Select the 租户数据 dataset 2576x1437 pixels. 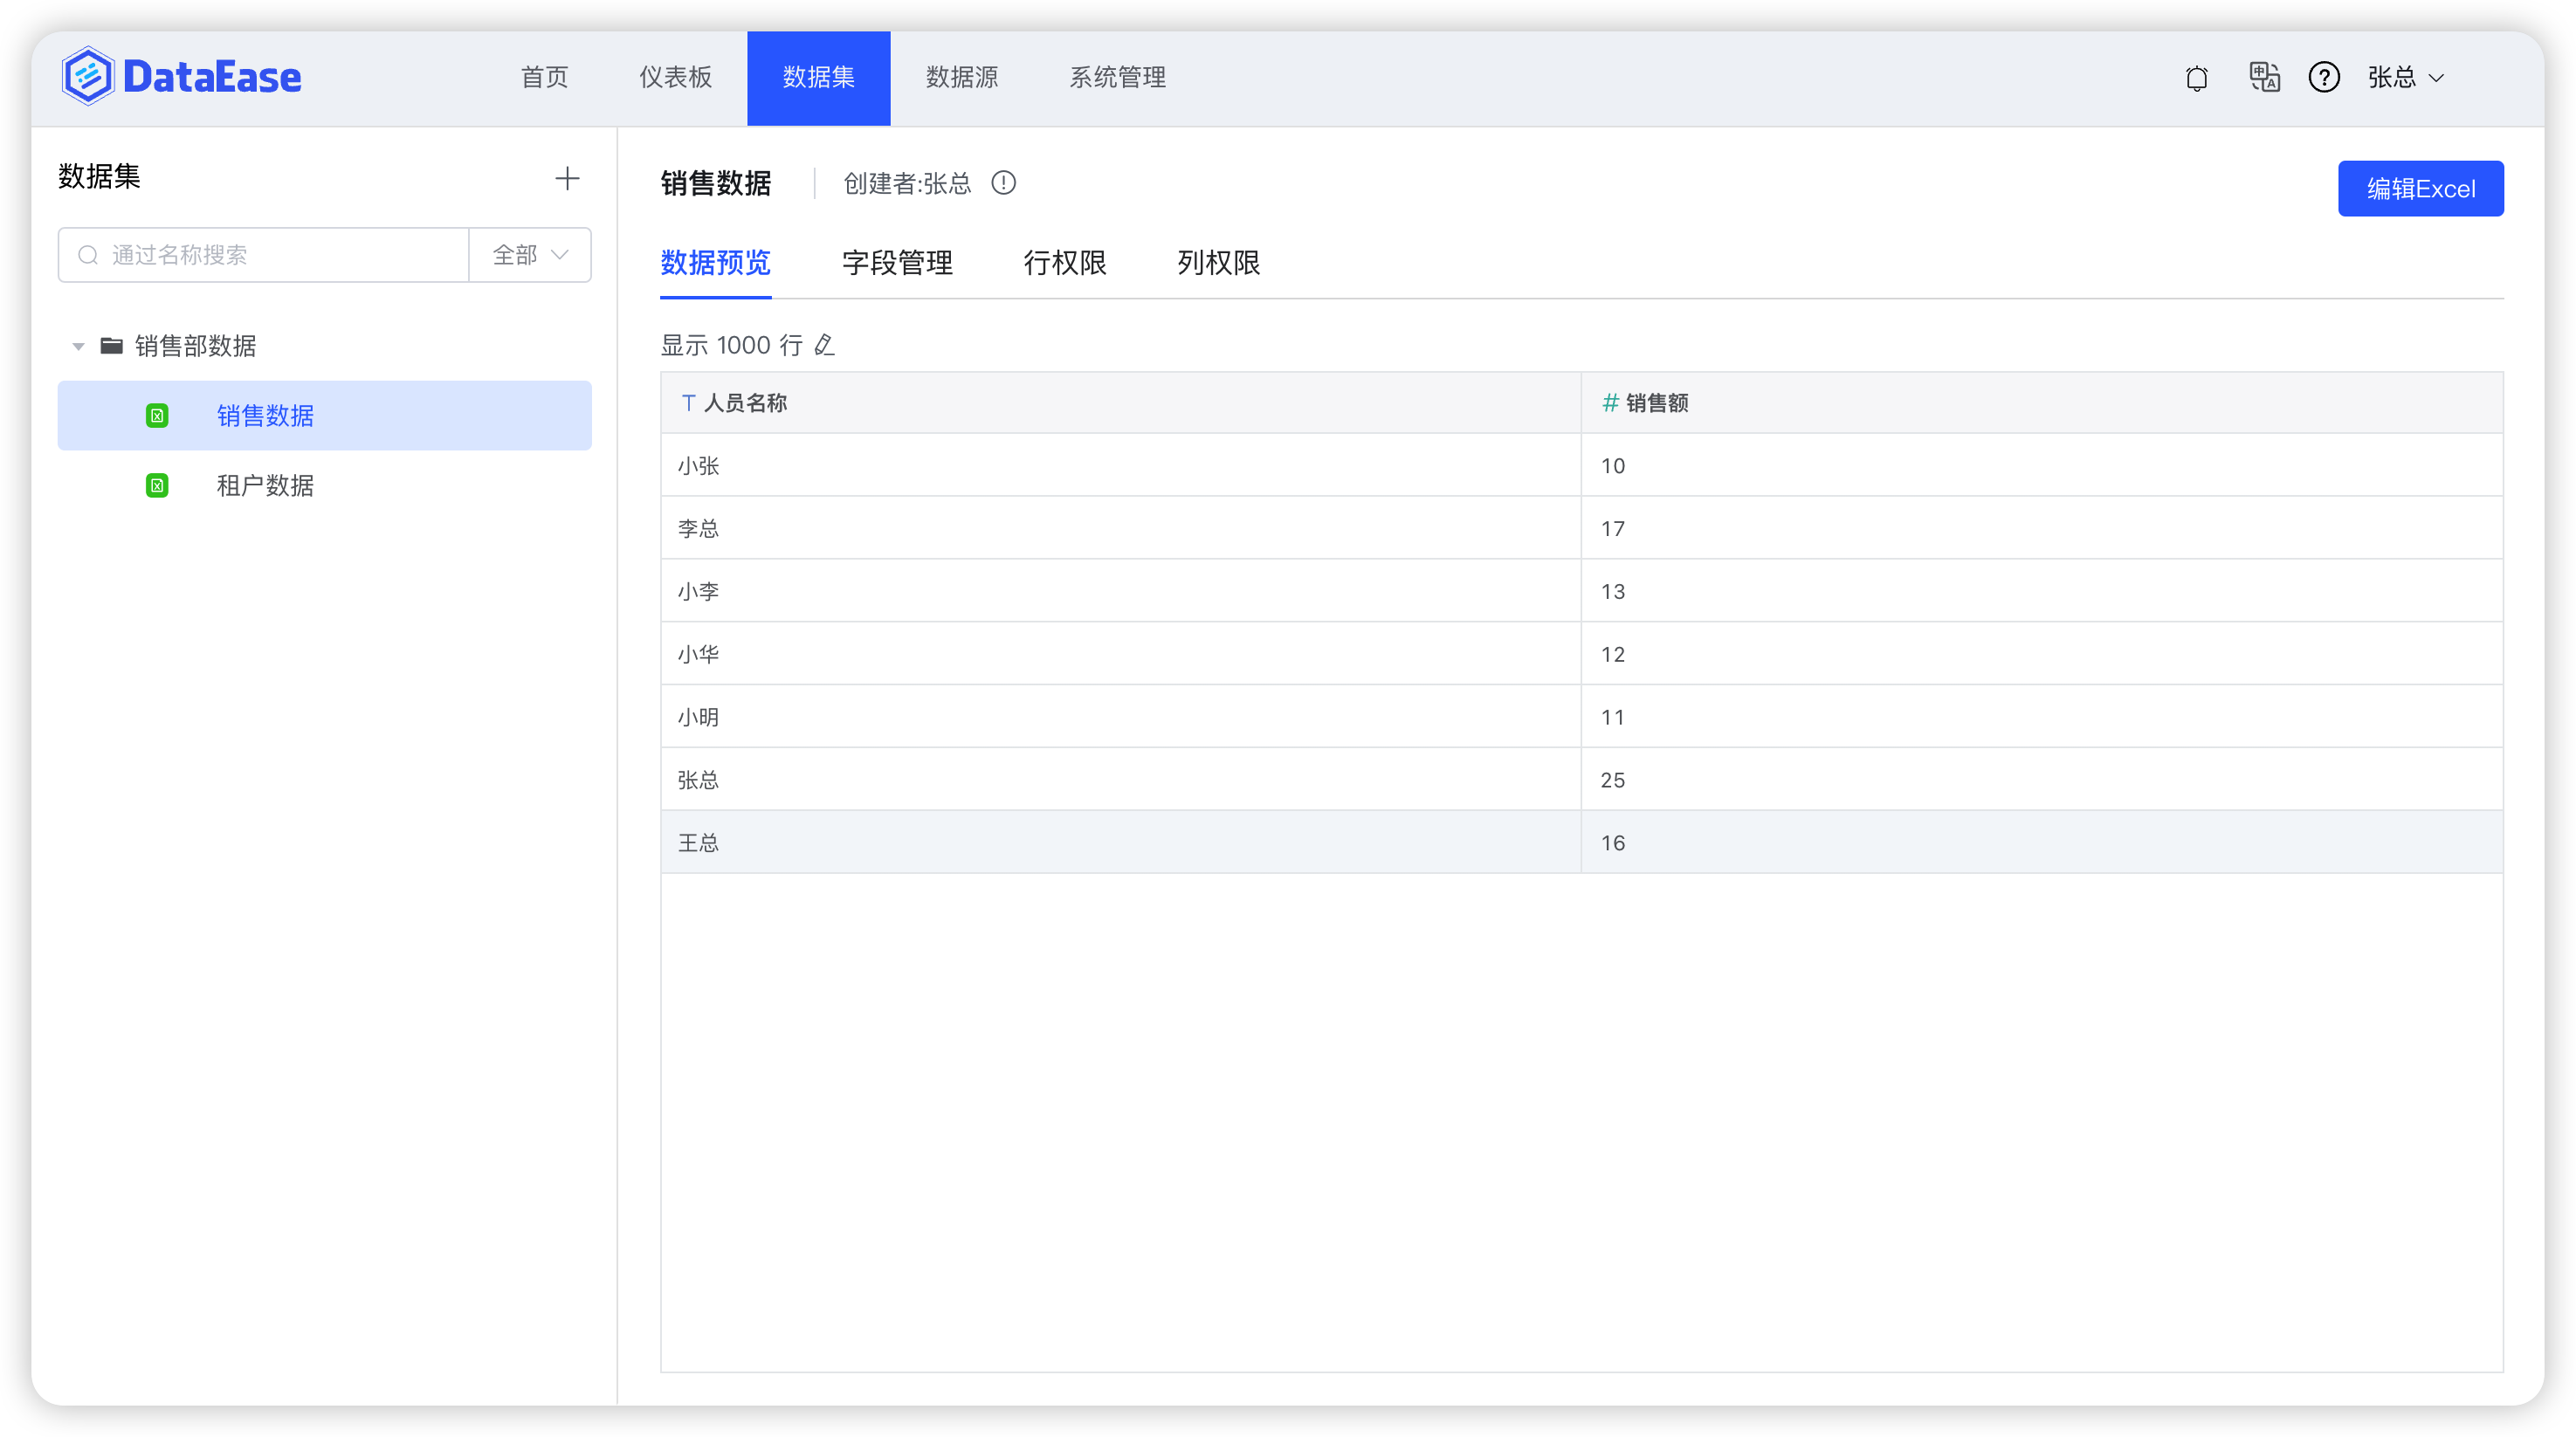265,486
